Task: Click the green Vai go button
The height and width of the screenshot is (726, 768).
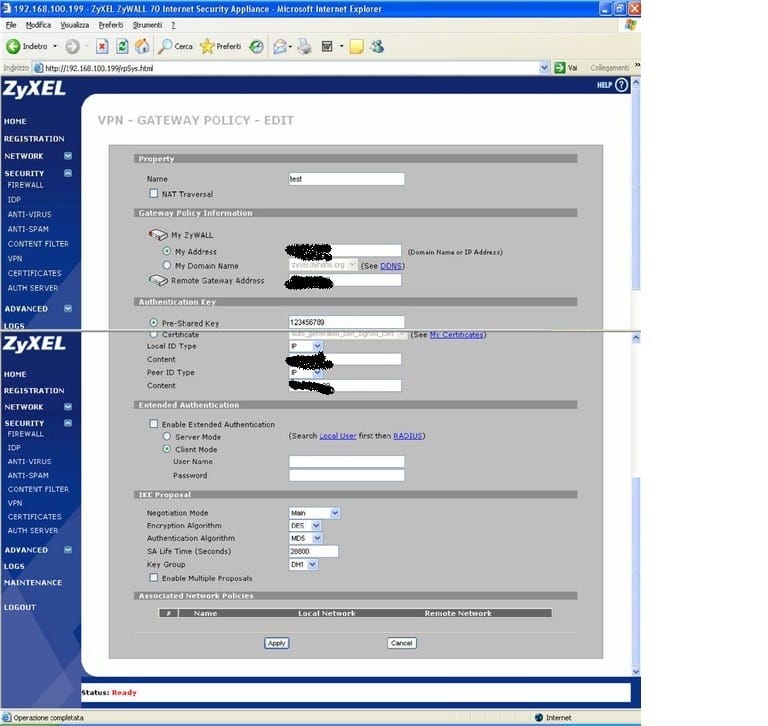Action: click(x=559, y=68)
